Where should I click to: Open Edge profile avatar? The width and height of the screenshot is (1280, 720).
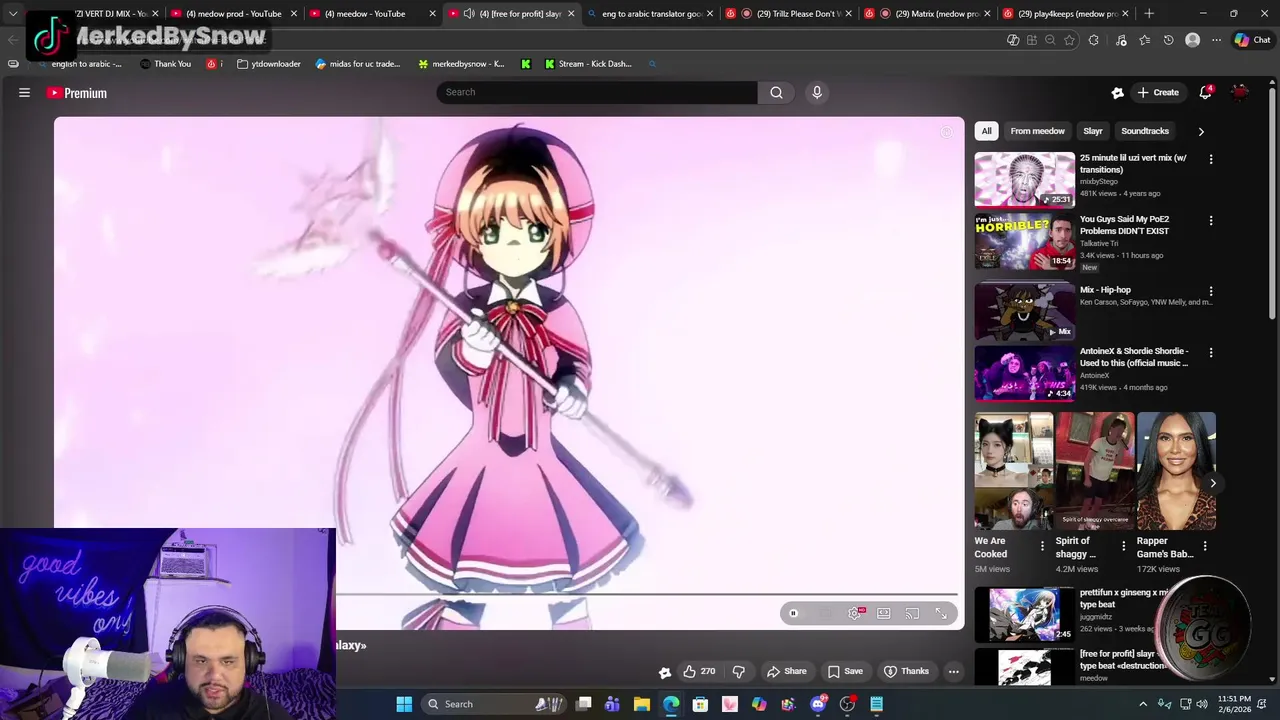tap(1192, 40)
